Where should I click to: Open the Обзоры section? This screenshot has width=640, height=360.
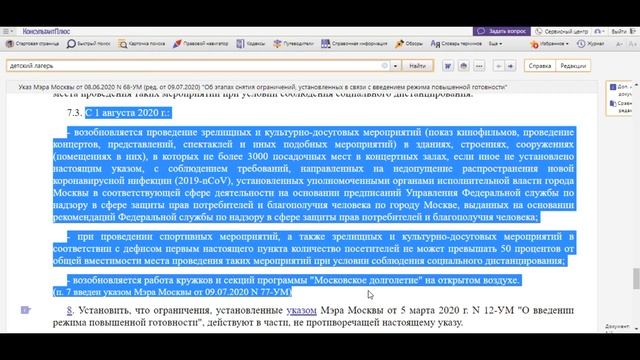click(409, 44)
